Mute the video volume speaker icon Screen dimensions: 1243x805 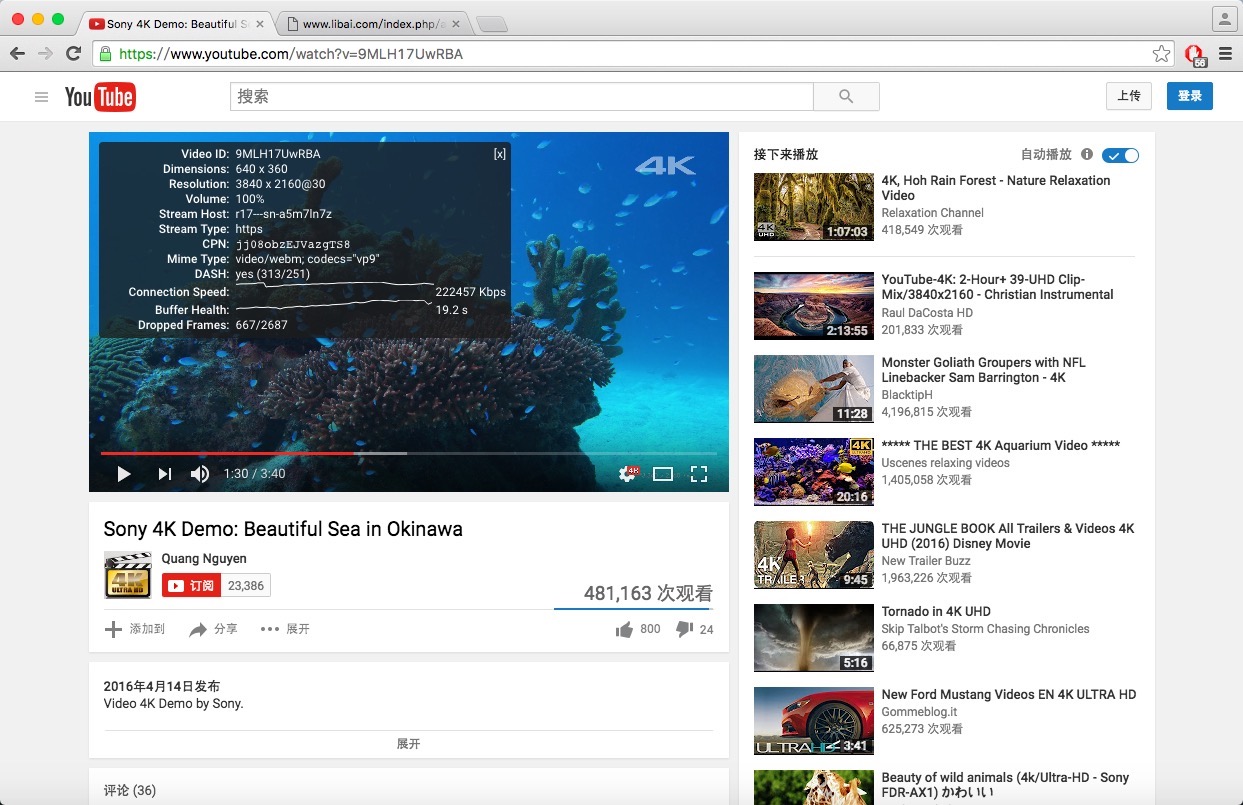click(x=200, y=474)
